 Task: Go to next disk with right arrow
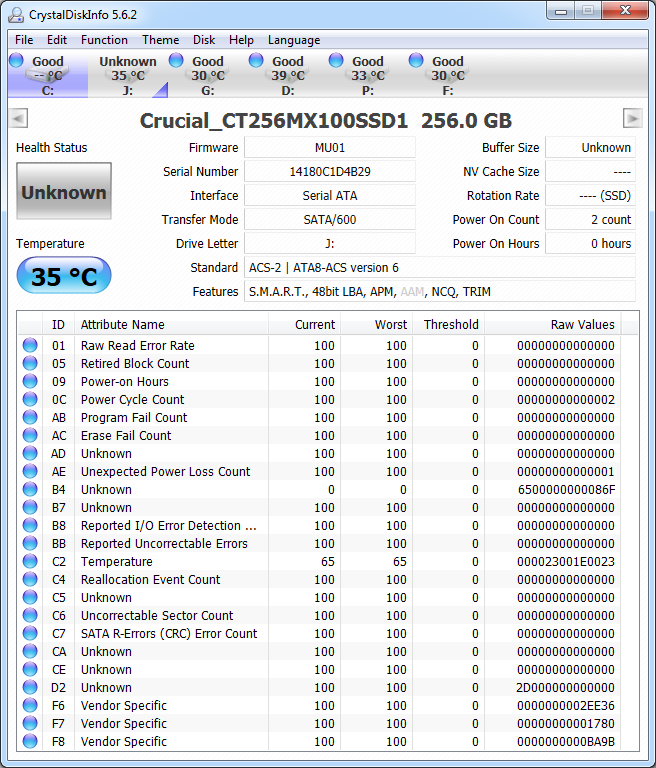(x=632, y=118)
